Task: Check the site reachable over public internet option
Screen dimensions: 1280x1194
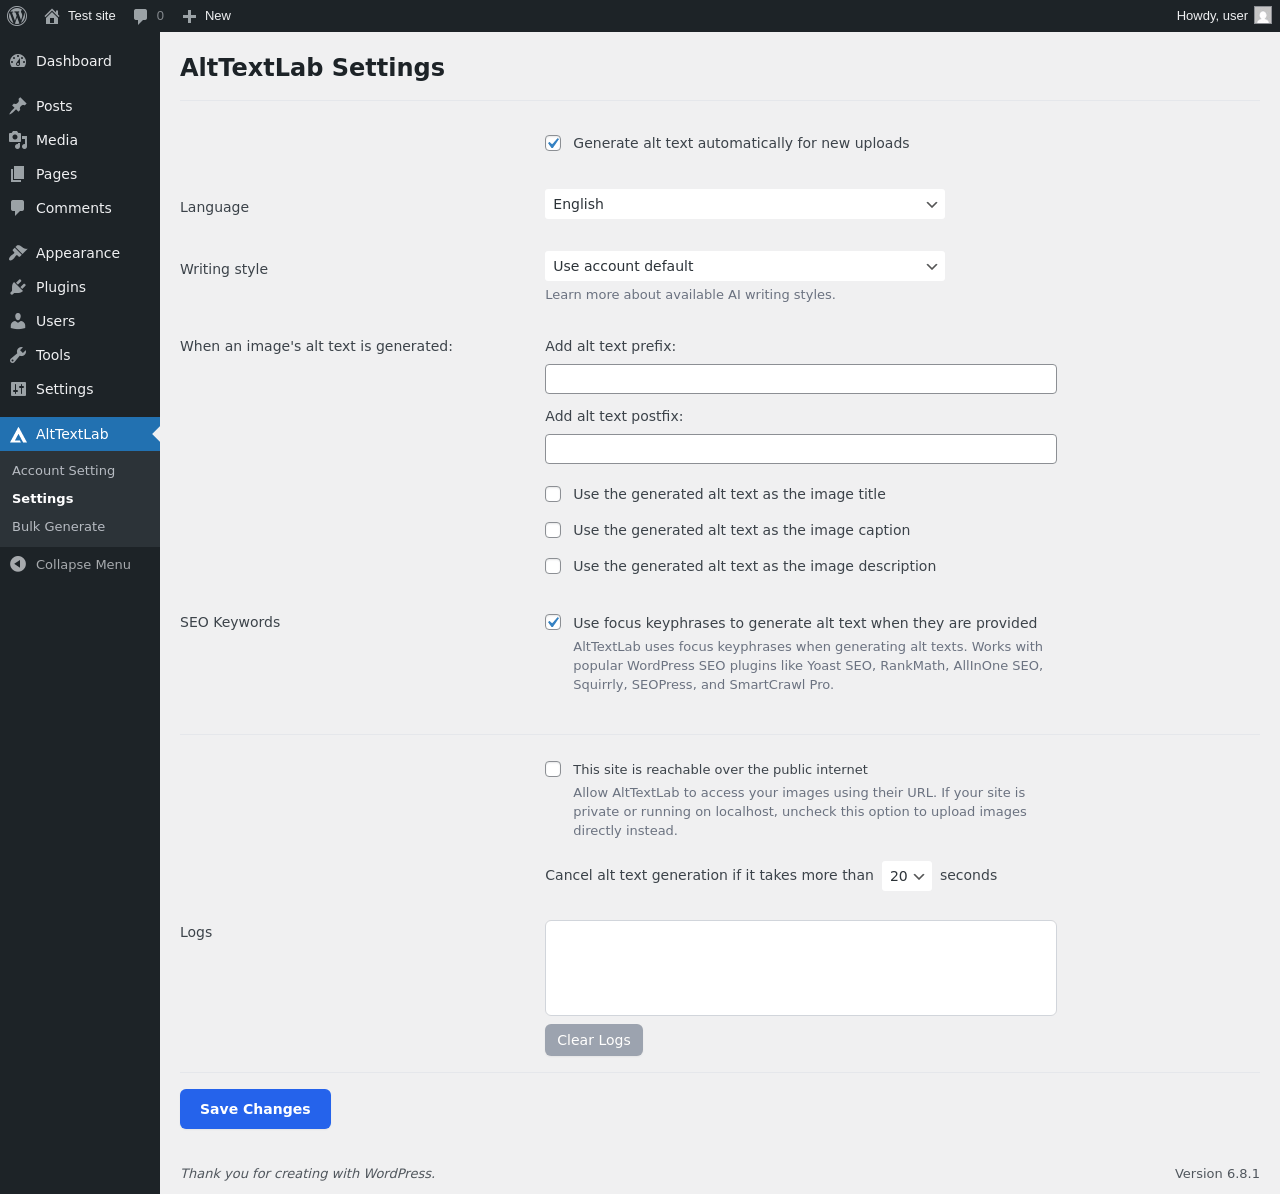Action: (553, 769)
